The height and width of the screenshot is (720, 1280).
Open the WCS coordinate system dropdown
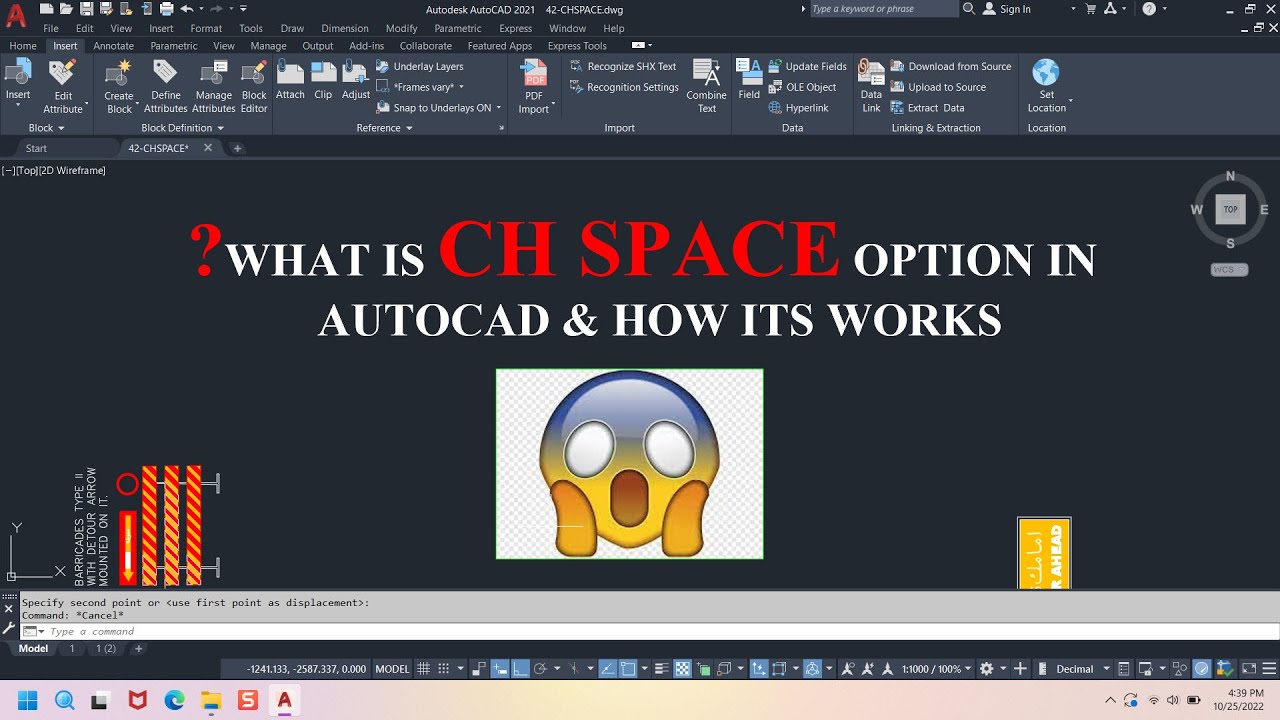(x=1229, y=270)
